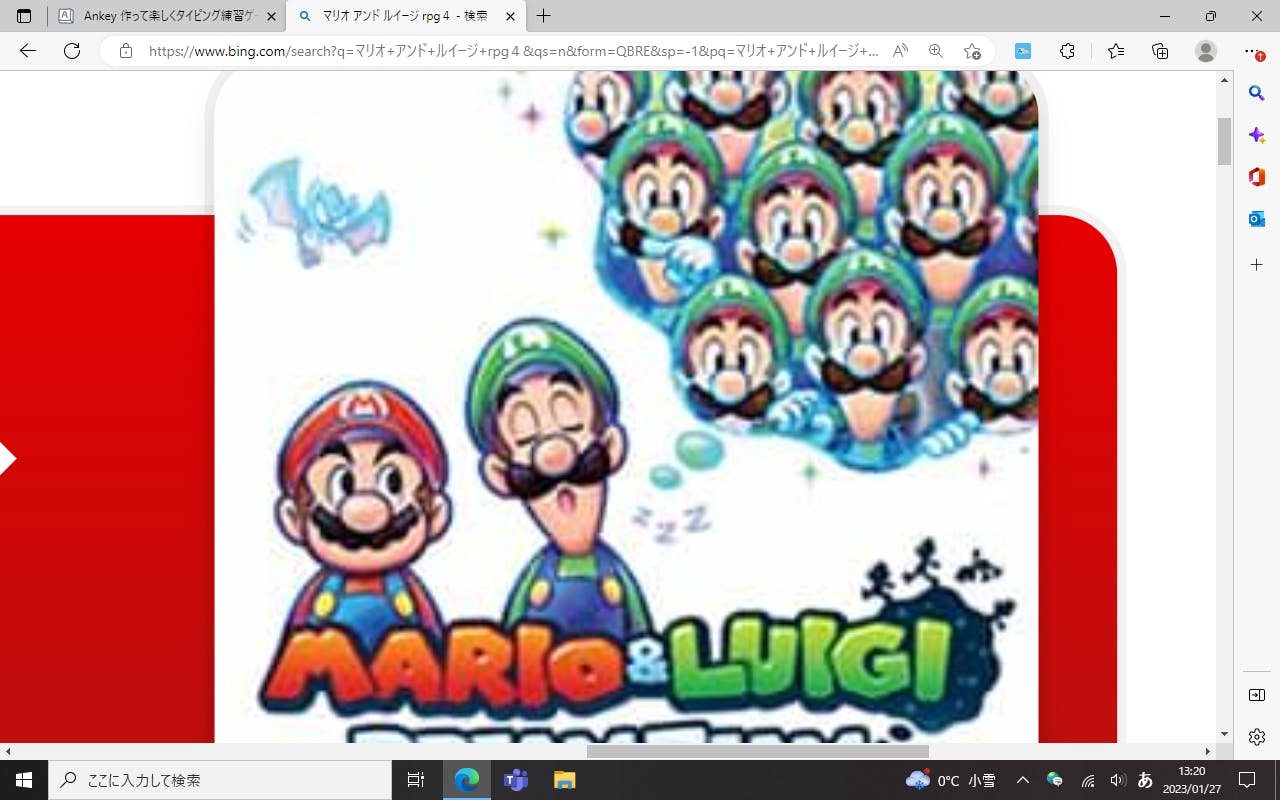1280x800 pixels.
Task: Toggle the Japanese IME input mode indicator
Action: point(1146,780)
